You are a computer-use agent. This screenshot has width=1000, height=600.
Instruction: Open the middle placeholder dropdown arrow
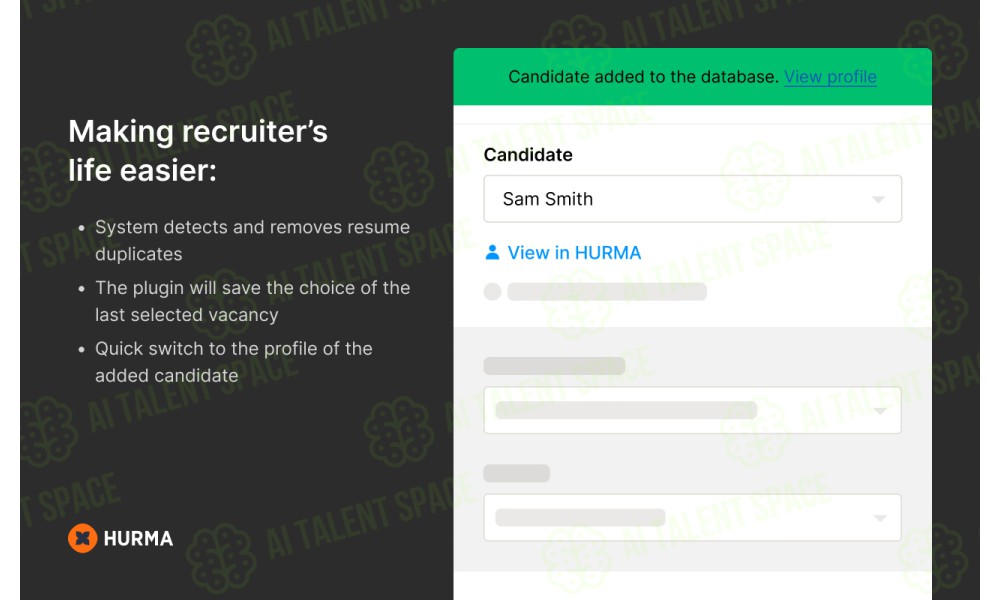click(879, 411)
